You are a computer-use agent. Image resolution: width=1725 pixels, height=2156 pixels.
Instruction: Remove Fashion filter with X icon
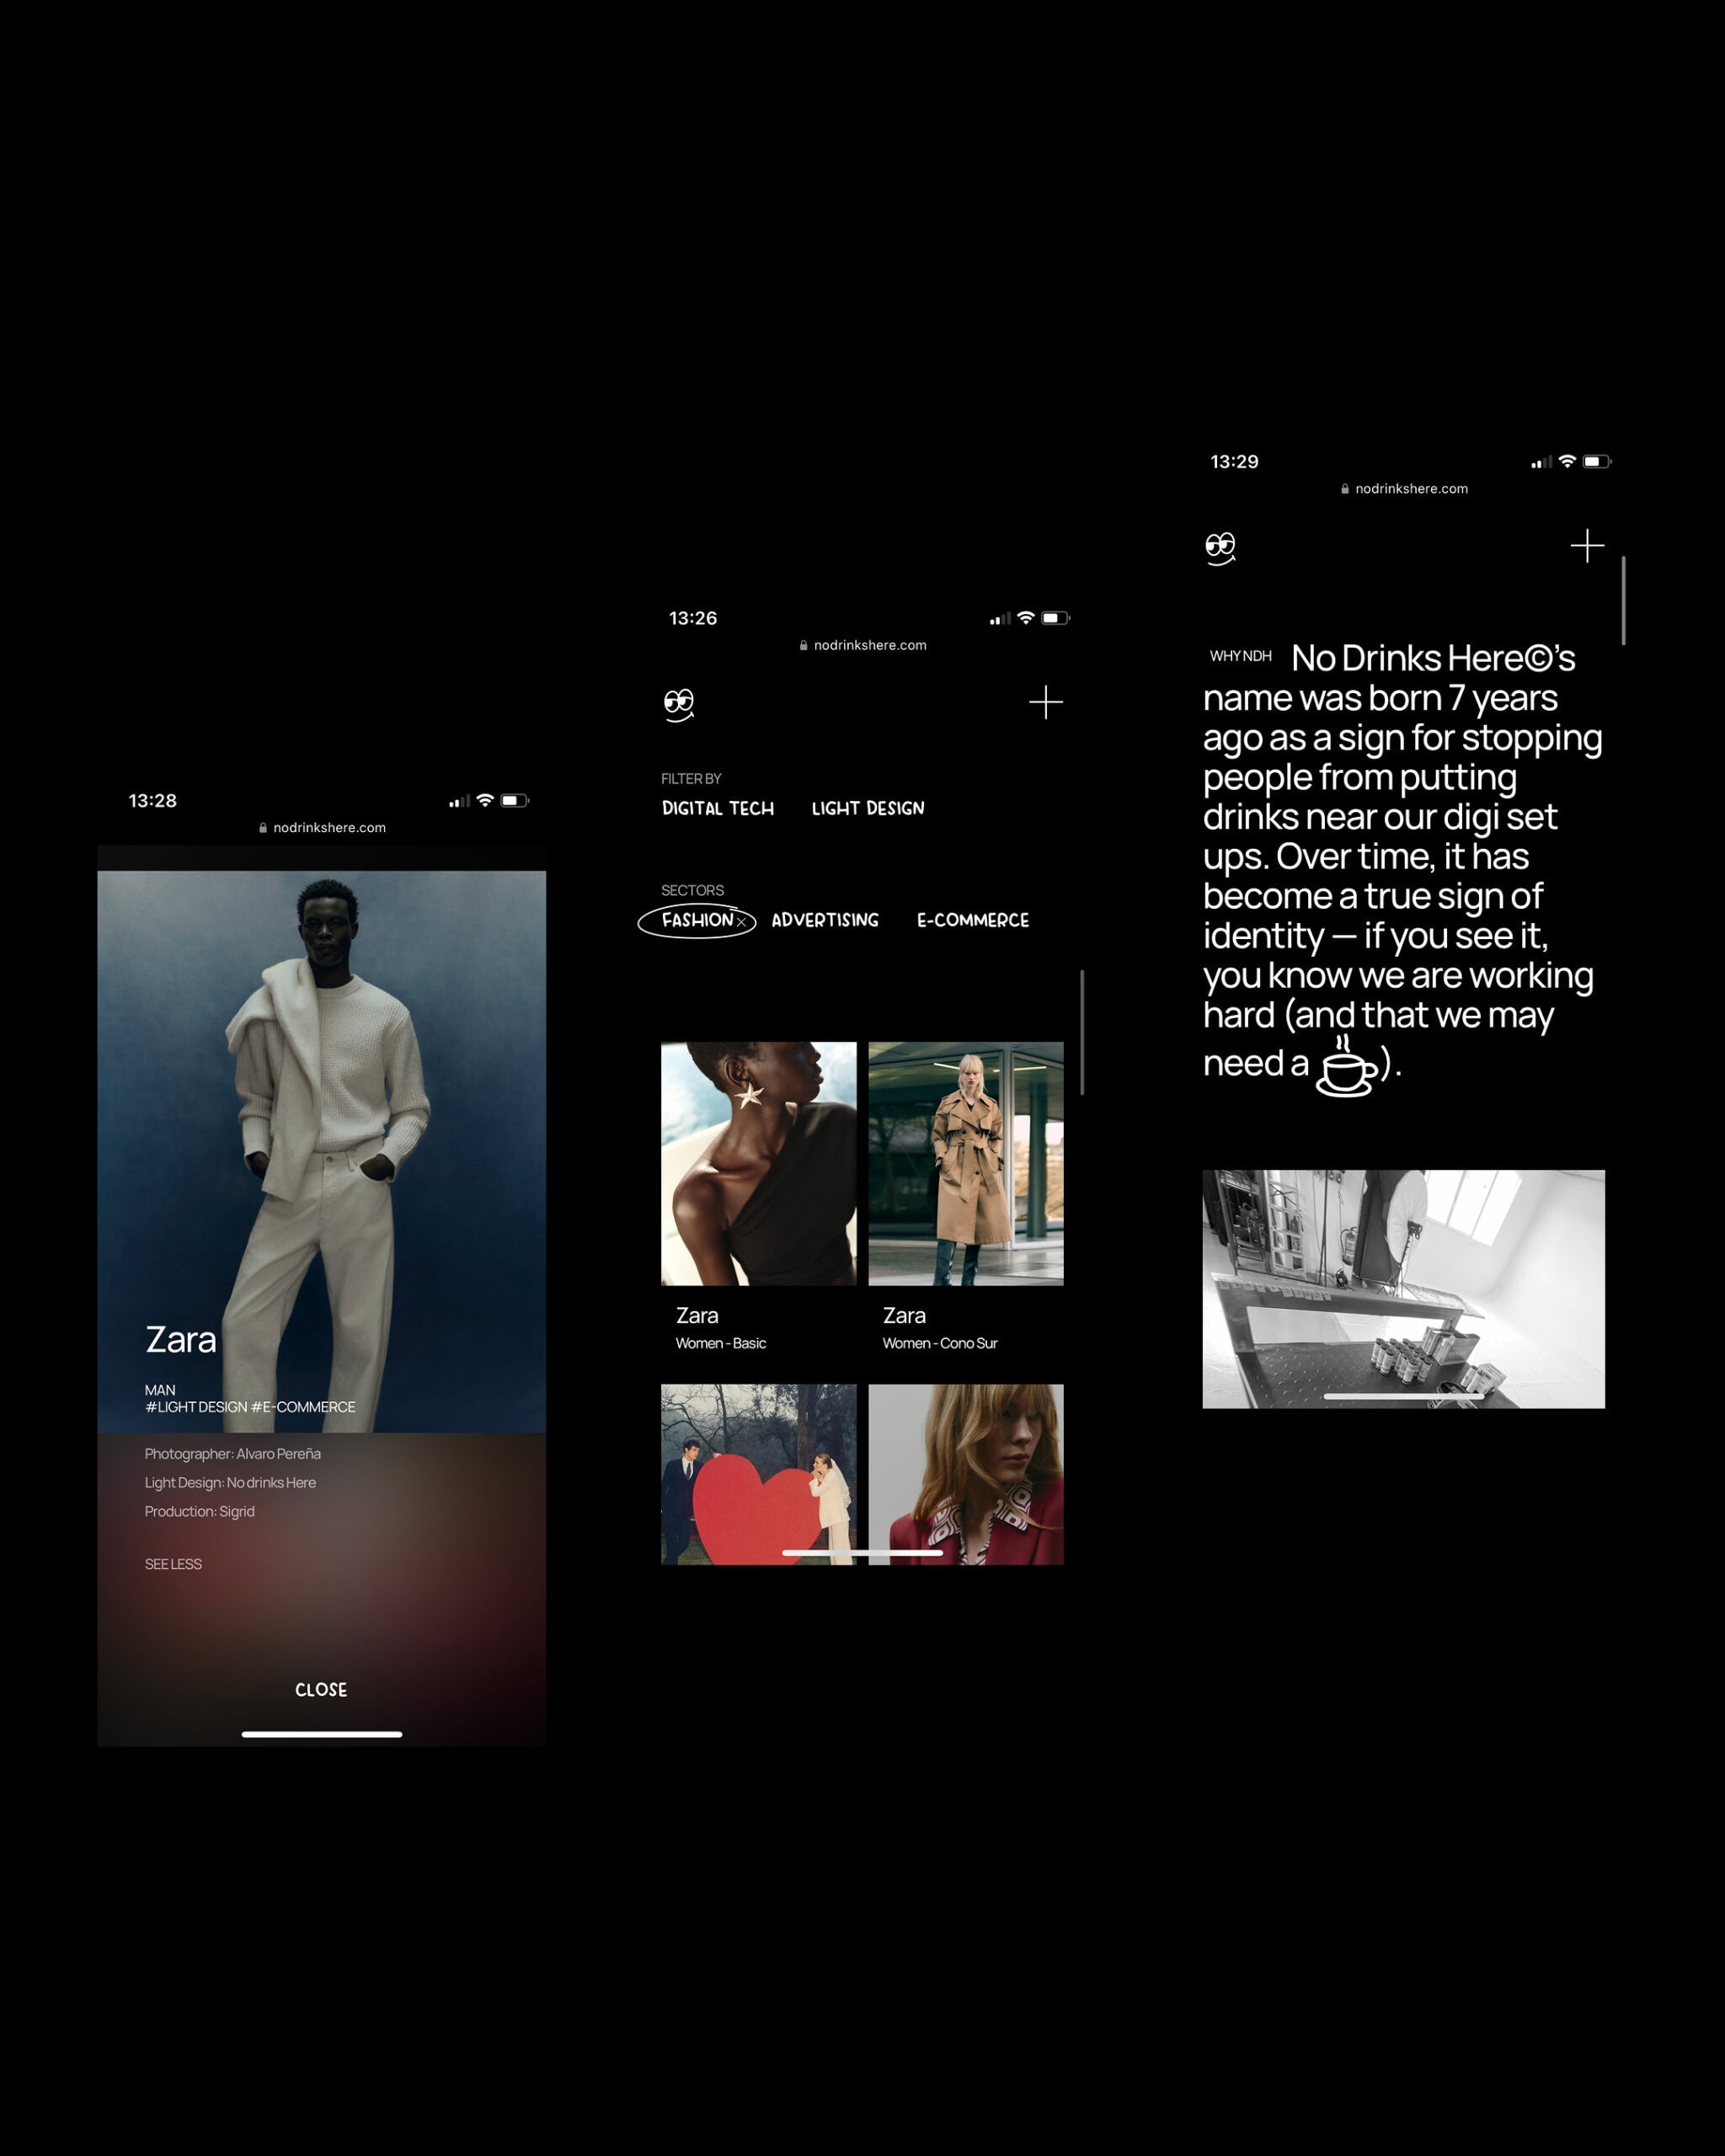[x=741, y=922]
